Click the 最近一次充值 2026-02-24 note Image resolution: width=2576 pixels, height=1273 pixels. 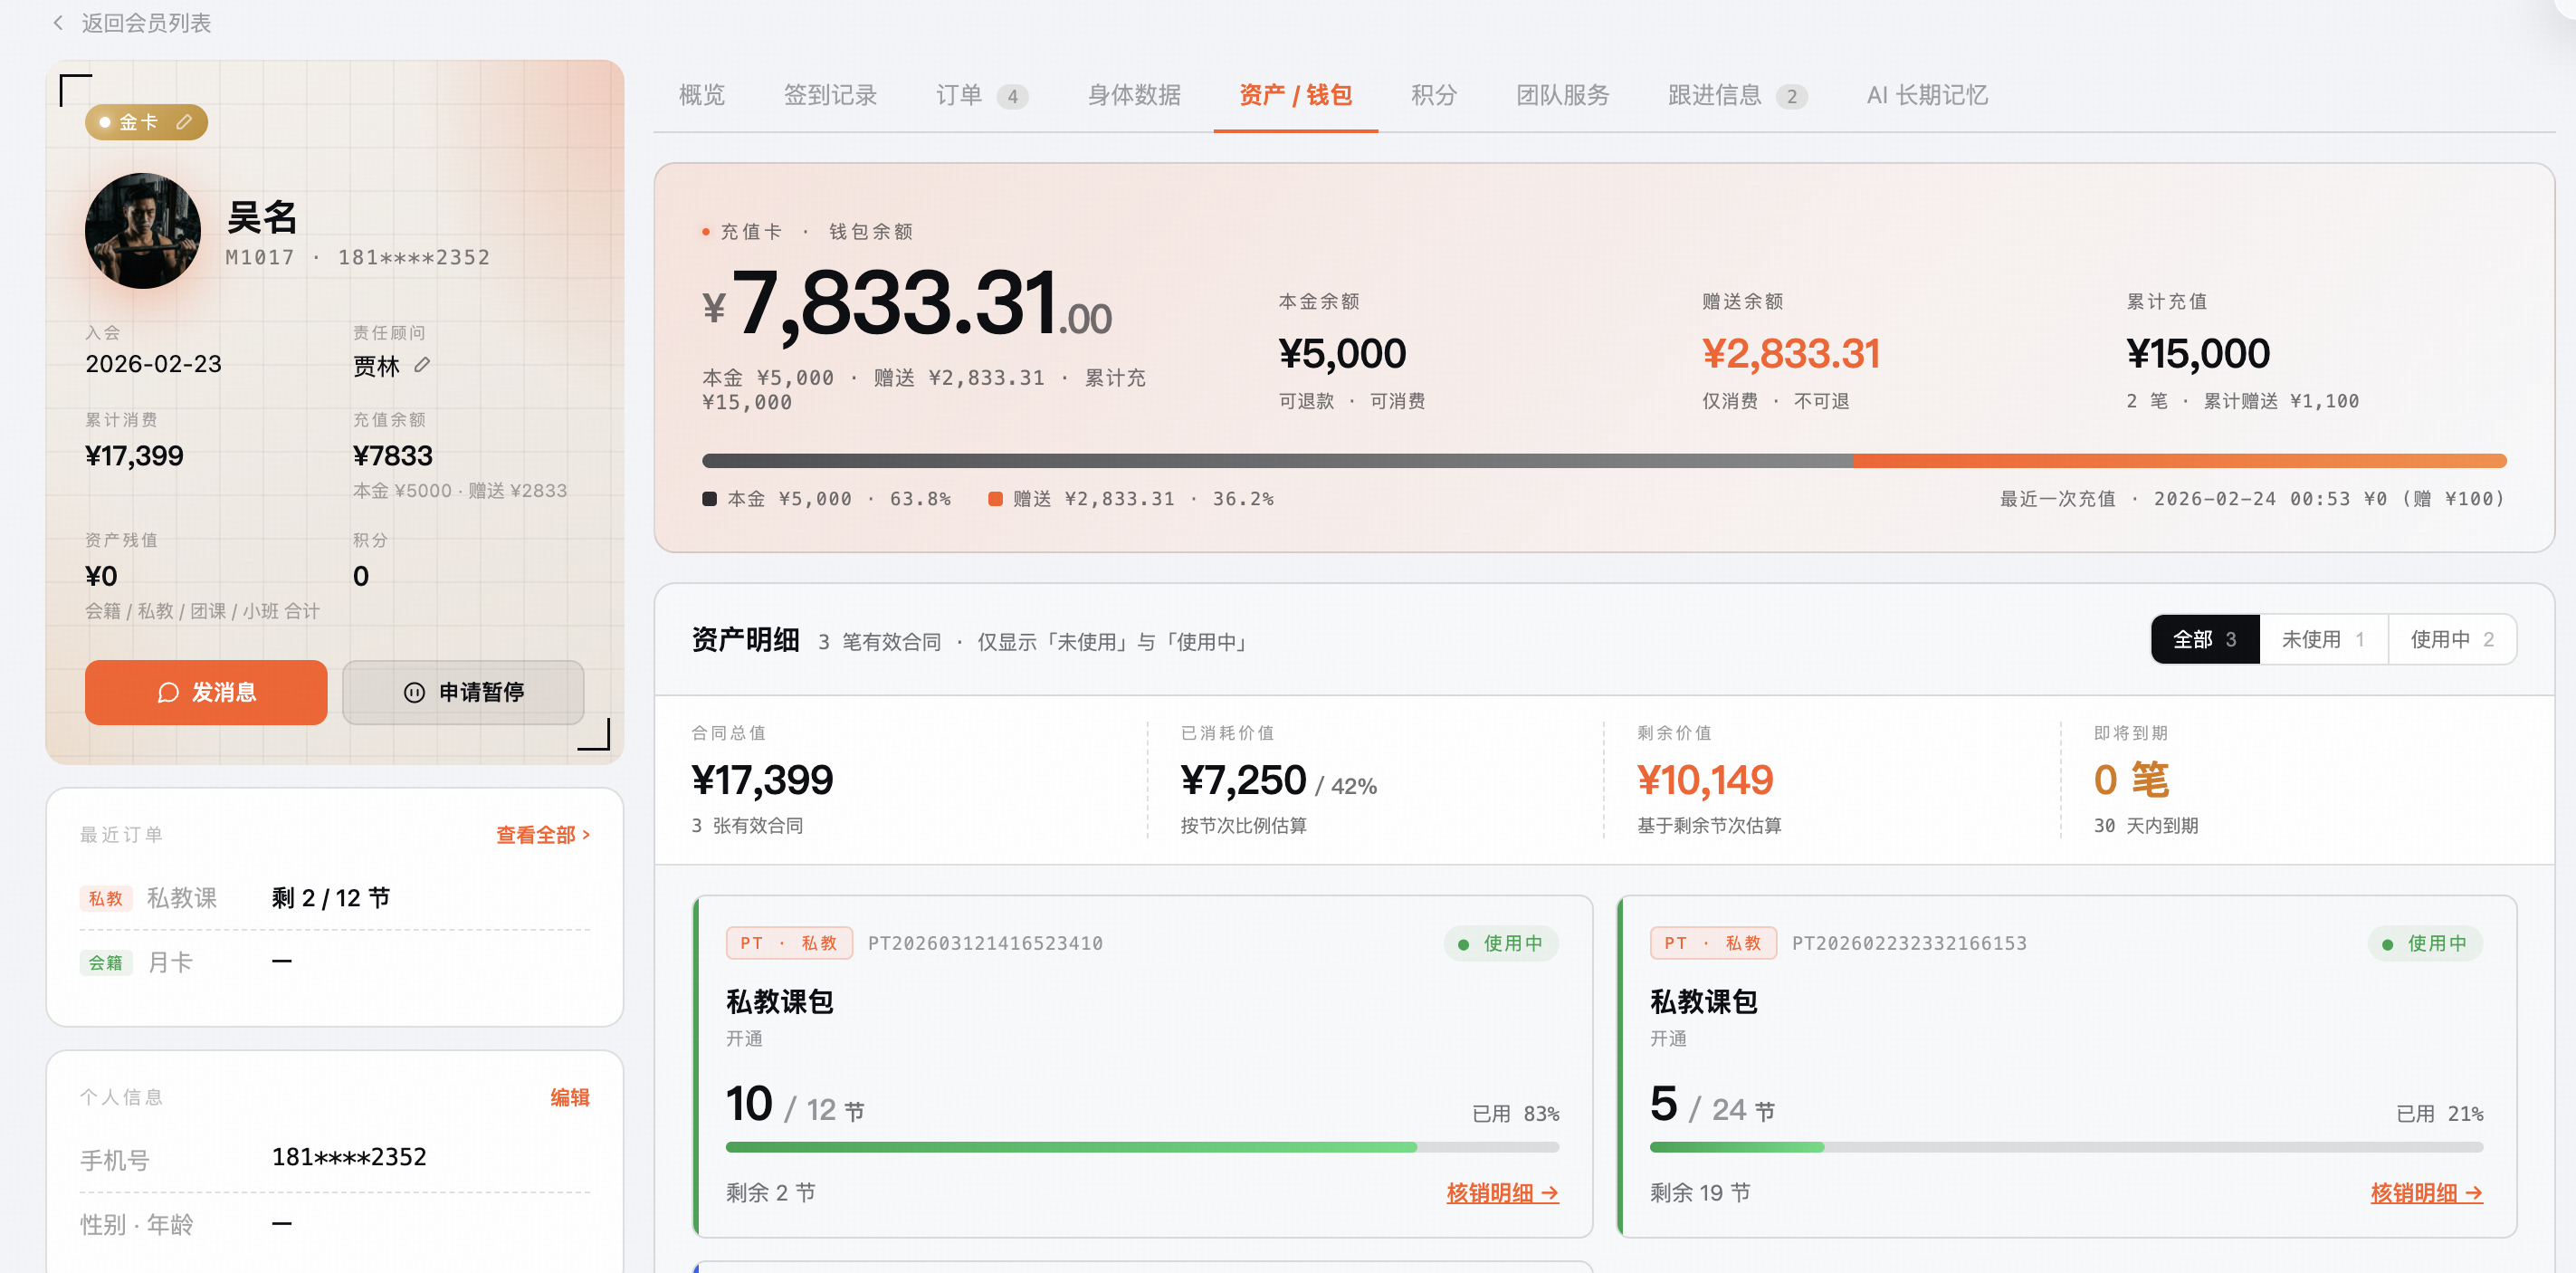pos(2252,498)
